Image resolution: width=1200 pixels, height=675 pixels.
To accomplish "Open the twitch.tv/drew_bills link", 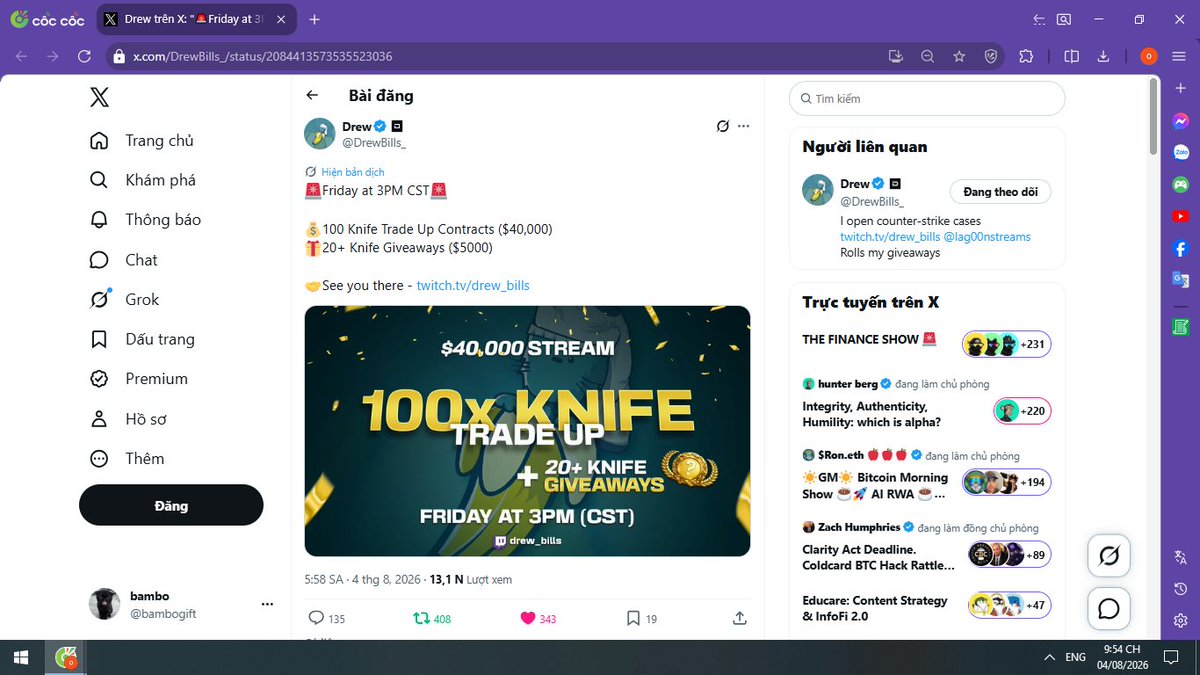I will (x=473, y=286).
